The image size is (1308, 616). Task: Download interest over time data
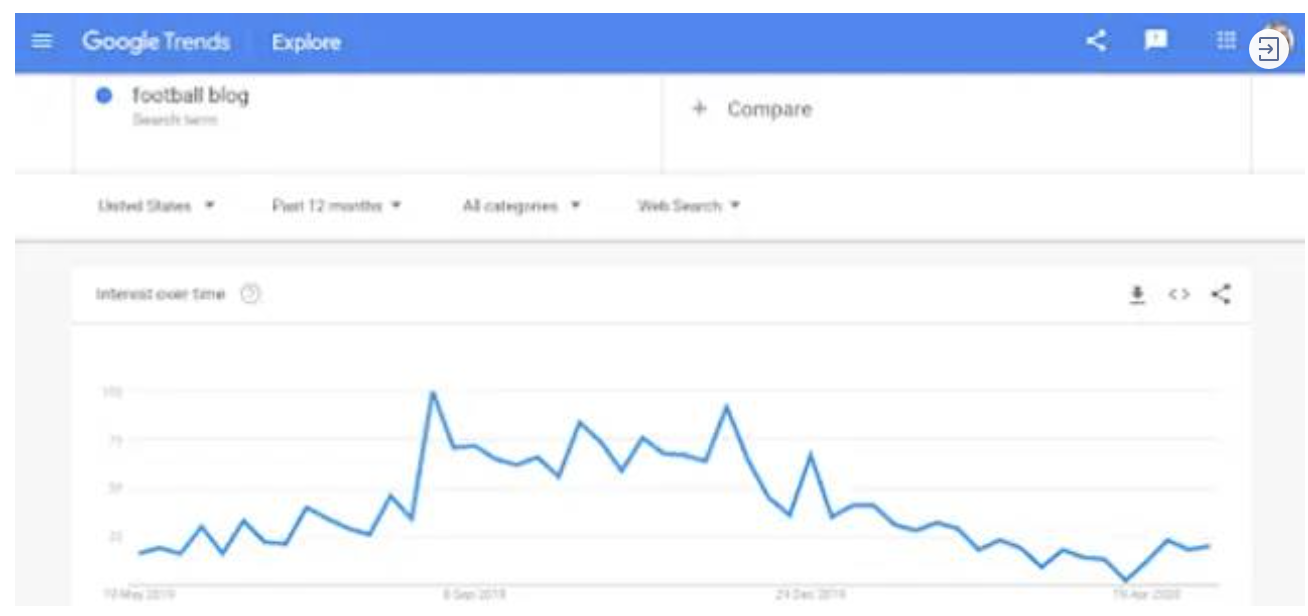coord(1137,294)
